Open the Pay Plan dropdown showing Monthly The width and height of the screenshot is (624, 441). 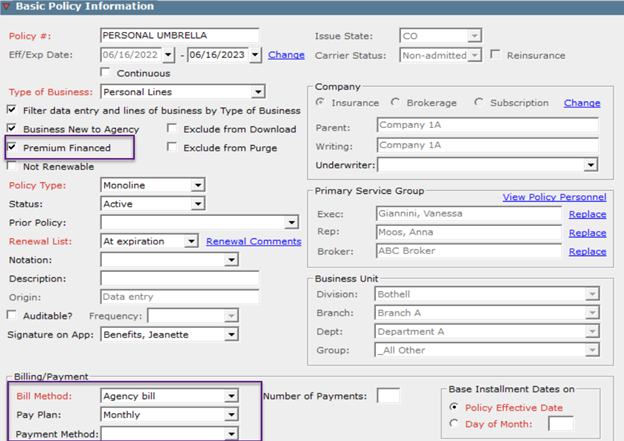click(231, 415)
